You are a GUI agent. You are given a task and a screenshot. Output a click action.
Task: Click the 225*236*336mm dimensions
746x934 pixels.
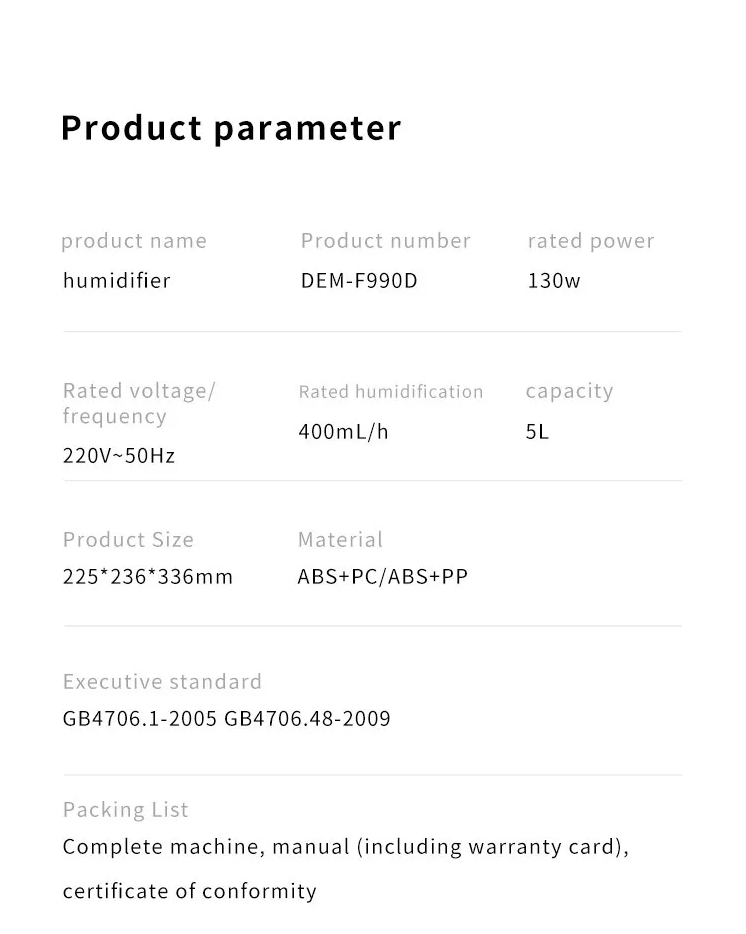click(148, 577)
